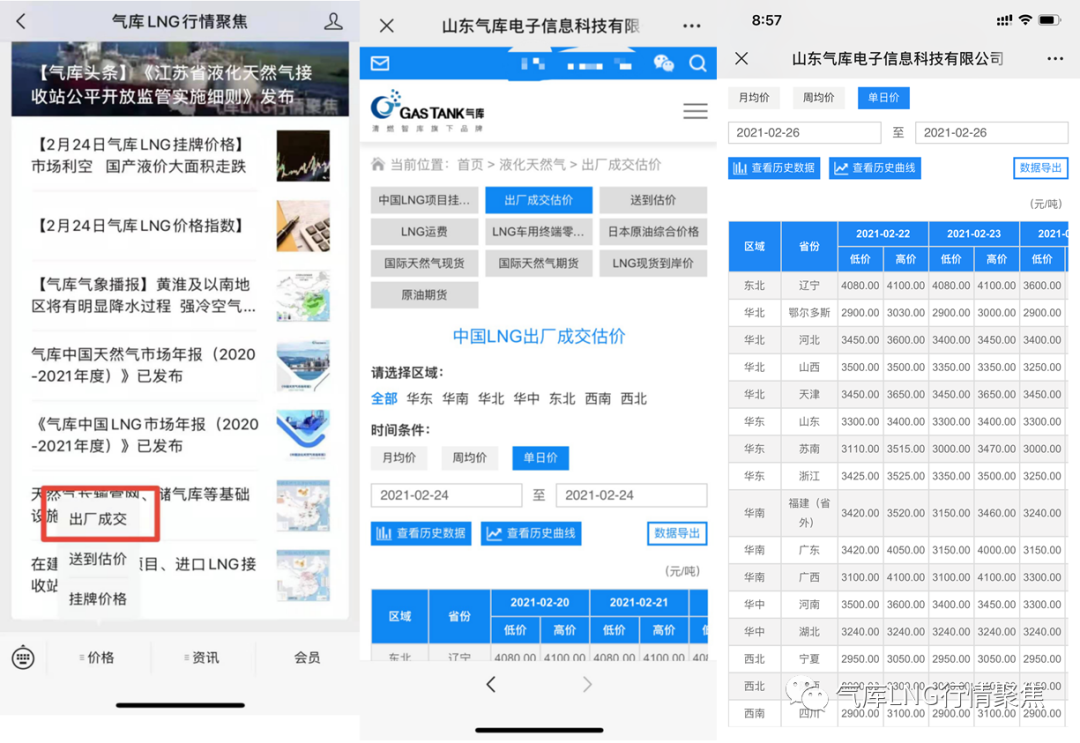Select the 中国LNG项目挂... category tab
Image resolution: width=1080 pixels, height=743 pixels.
point(424,200)
